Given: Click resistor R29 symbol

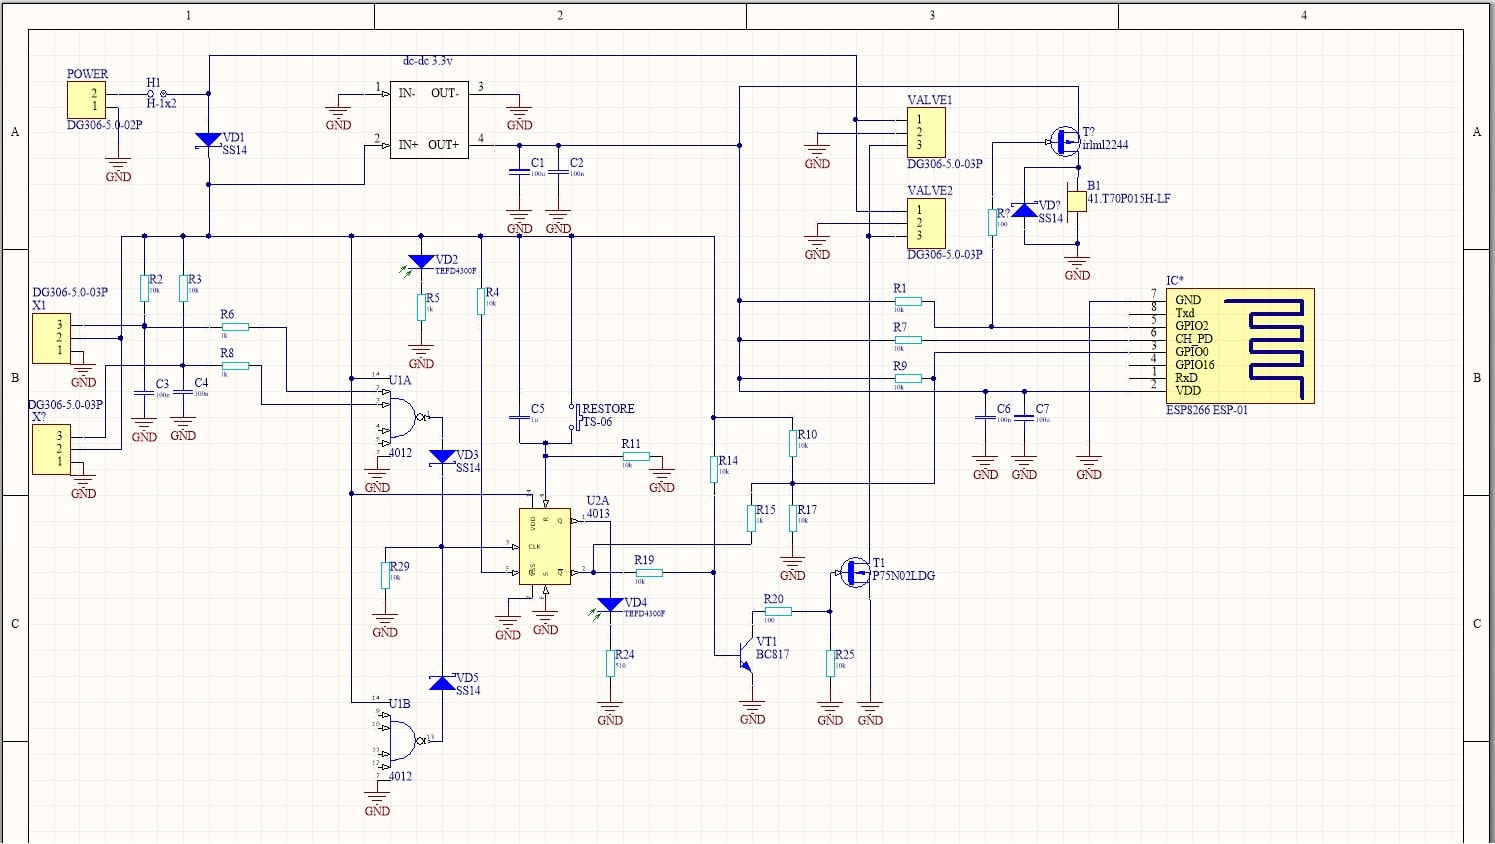Looking at the screenshot, I should point(386,575).
